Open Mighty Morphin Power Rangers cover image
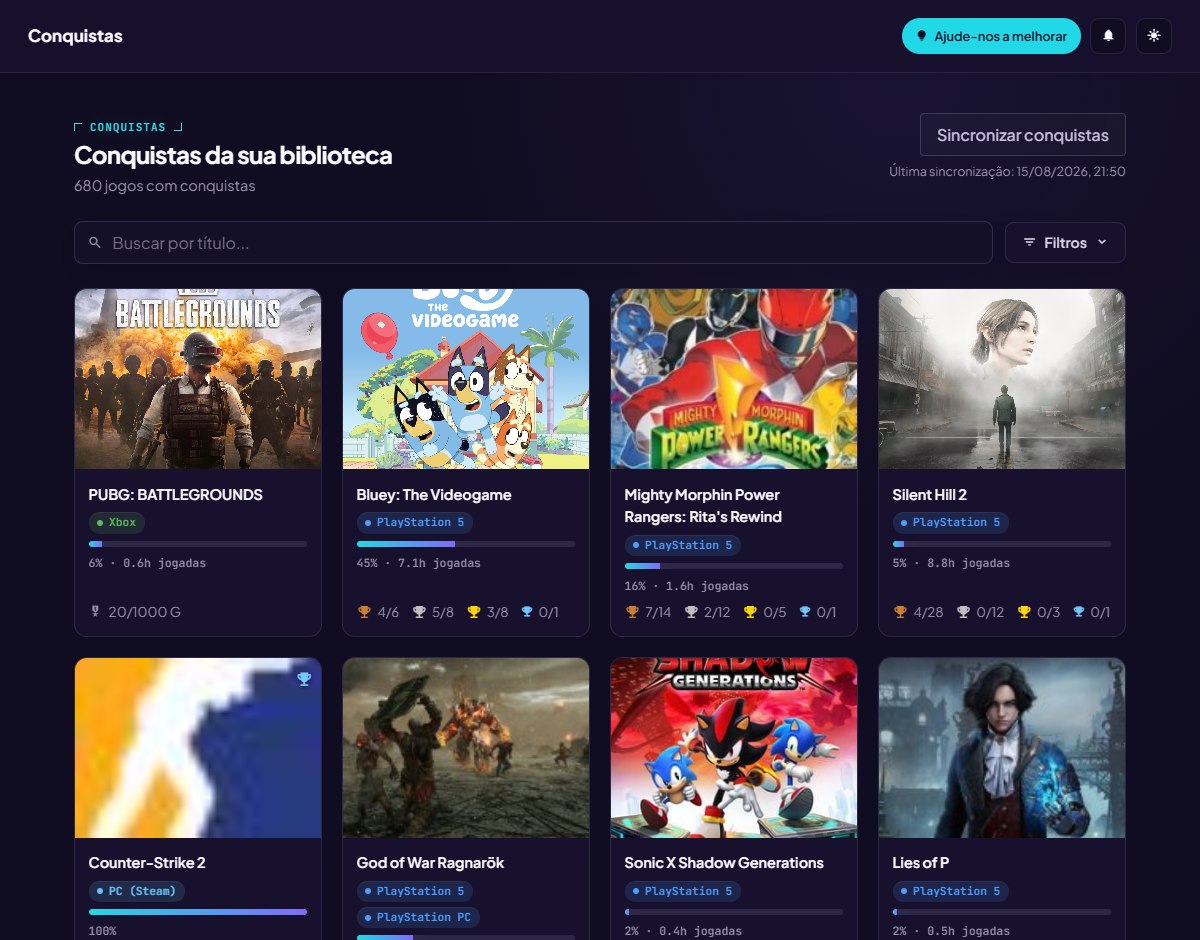This screenshot has height=940, width=1200. [x=734, y=379]
